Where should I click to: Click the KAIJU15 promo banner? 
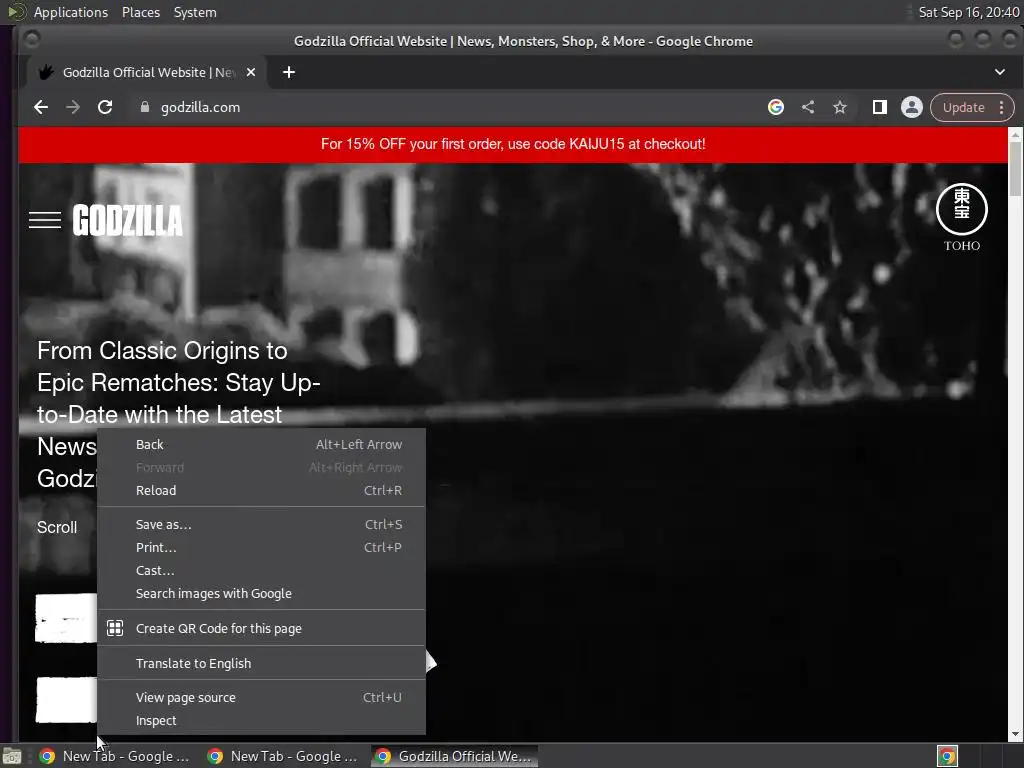(x=513, y=144)
